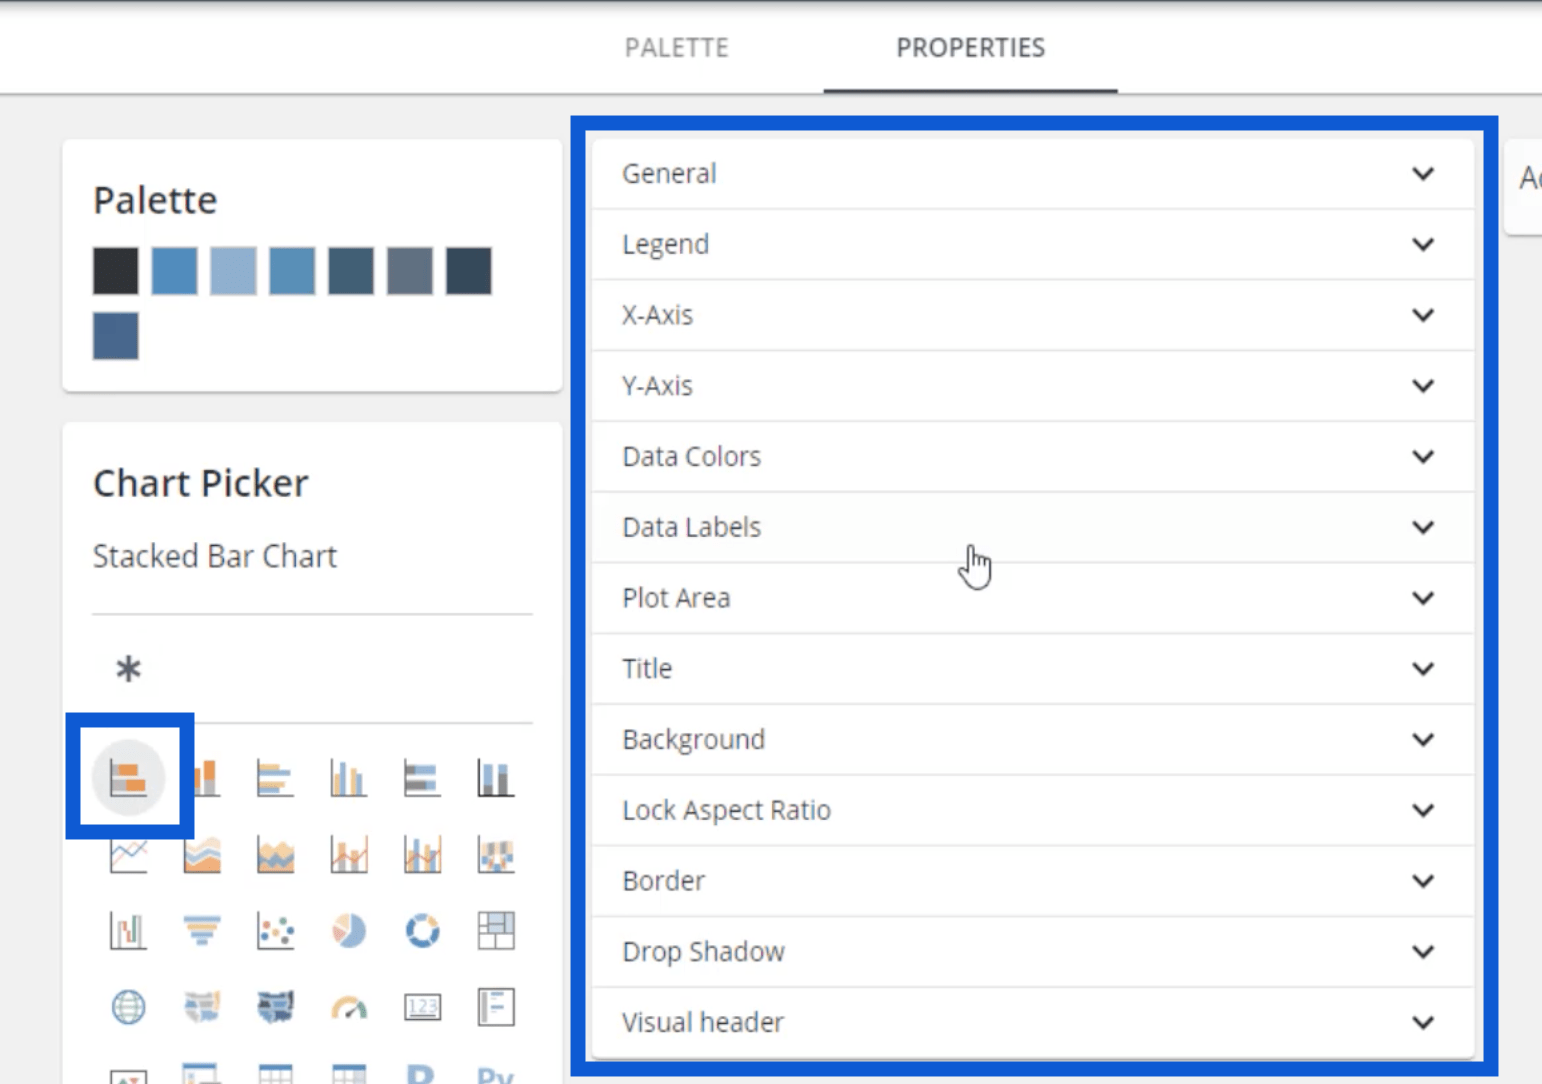Open the Visual header section

[x=1033, y=1022]
